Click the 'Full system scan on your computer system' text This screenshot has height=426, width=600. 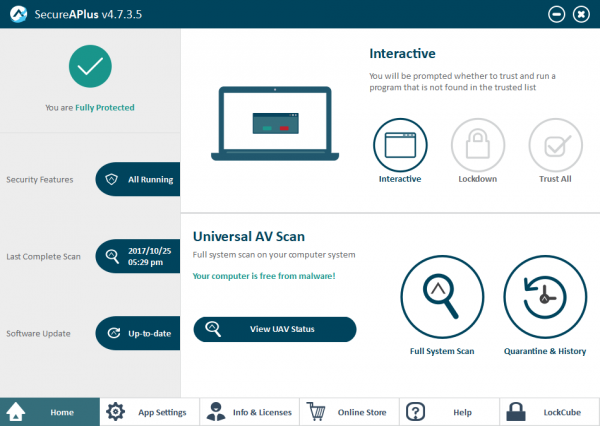click(274, 255)
